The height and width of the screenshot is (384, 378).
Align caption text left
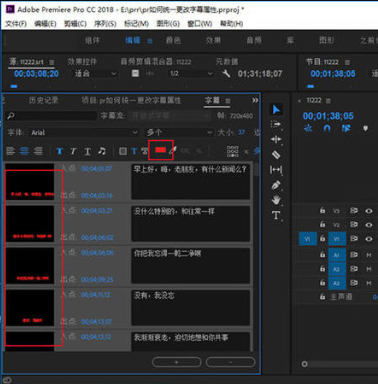click(x=11, y=151)
